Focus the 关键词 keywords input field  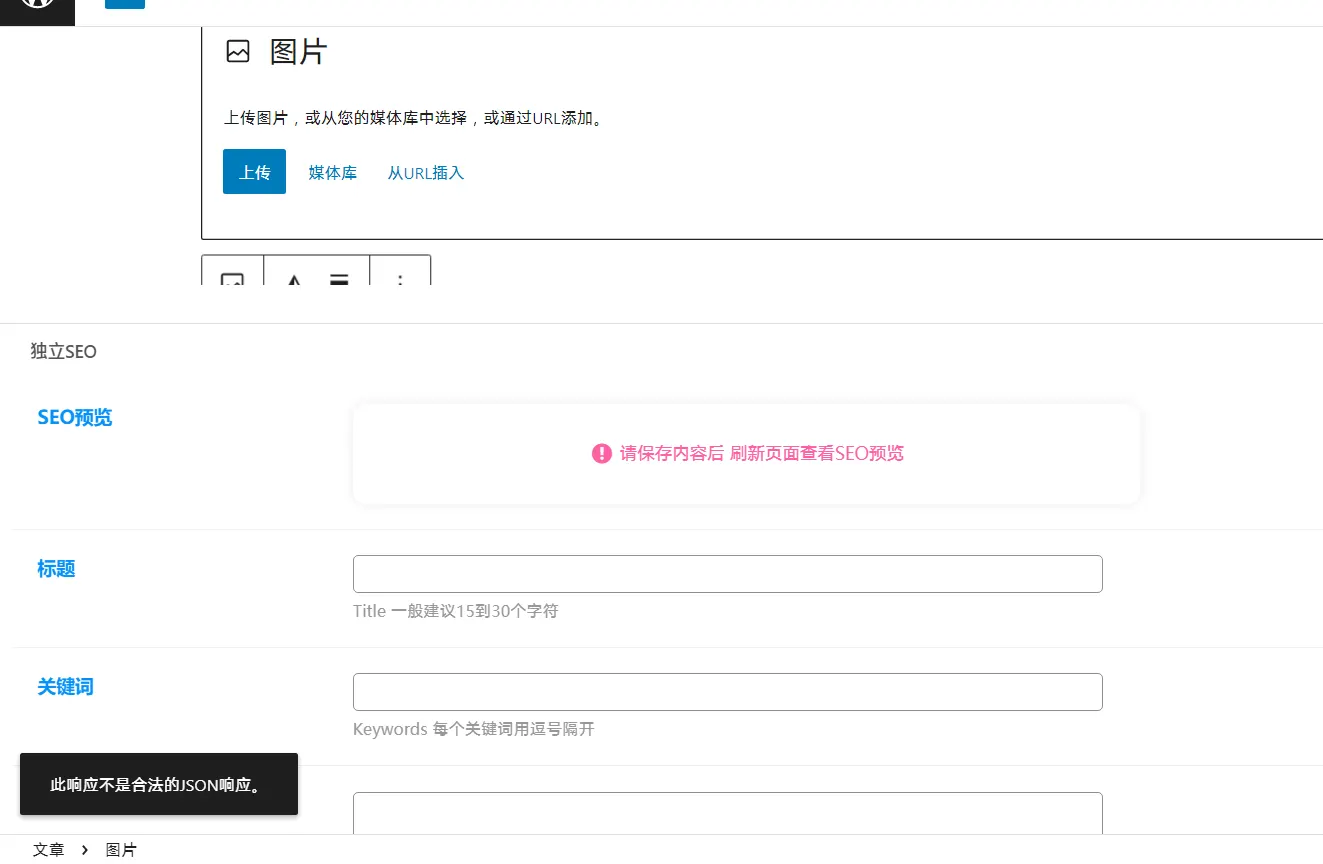(728, 692)
